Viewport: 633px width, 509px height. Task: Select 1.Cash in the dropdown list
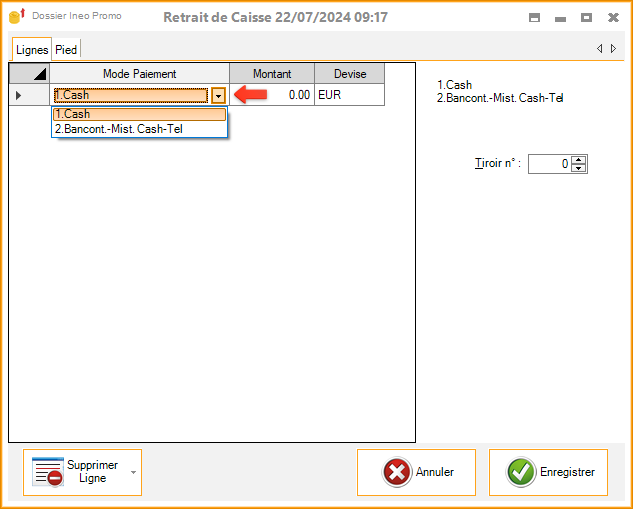139,114
